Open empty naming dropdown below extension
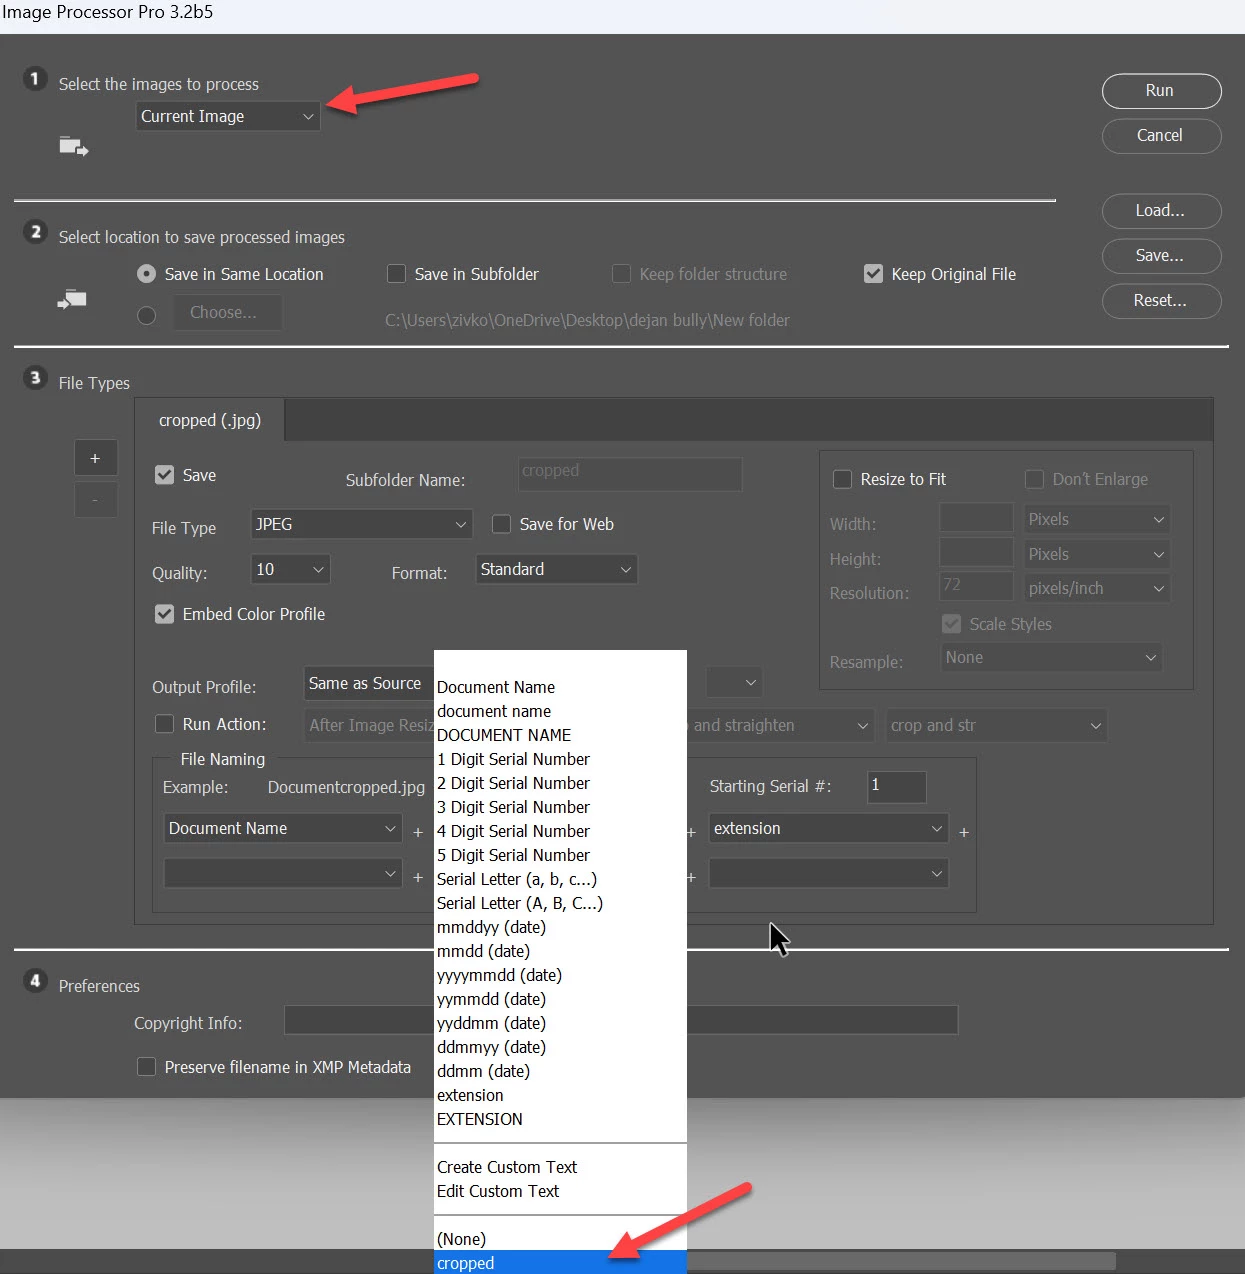This screenshot has height=1274, width=1245. point(828,873)
